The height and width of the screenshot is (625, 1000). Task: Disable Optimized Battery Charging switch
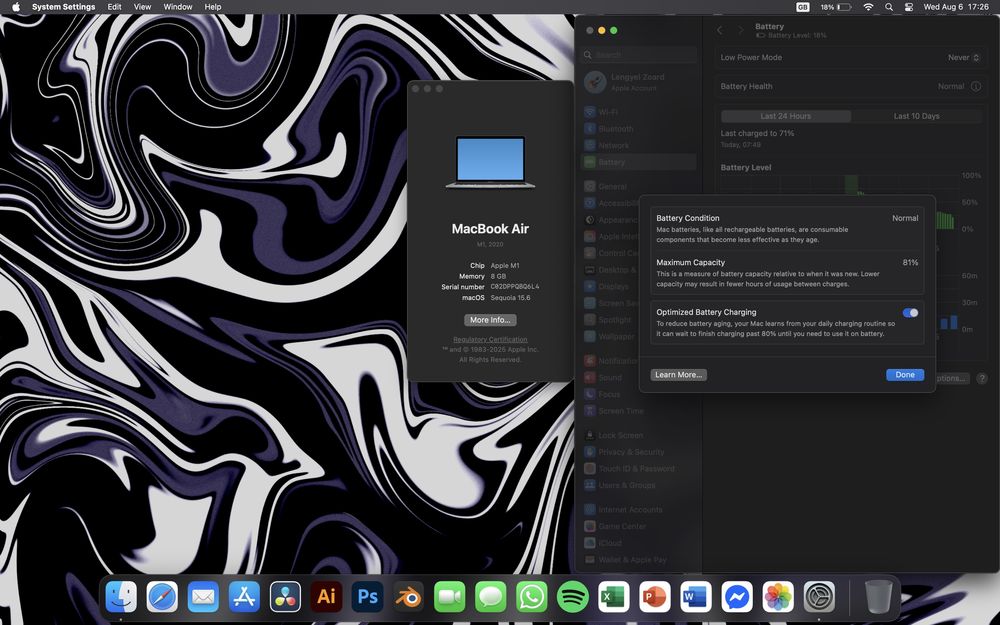coord(910,313)
